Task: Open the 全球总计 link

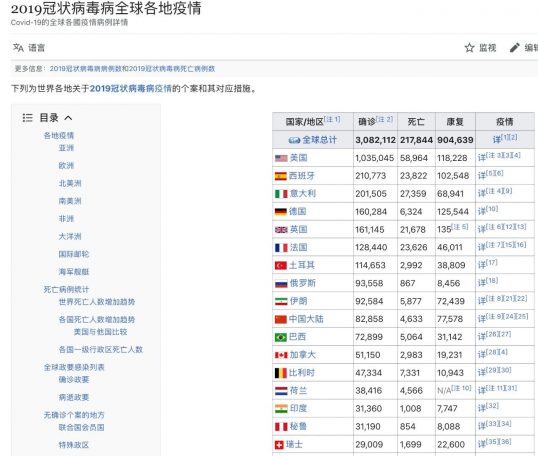Action: point(319,140)
